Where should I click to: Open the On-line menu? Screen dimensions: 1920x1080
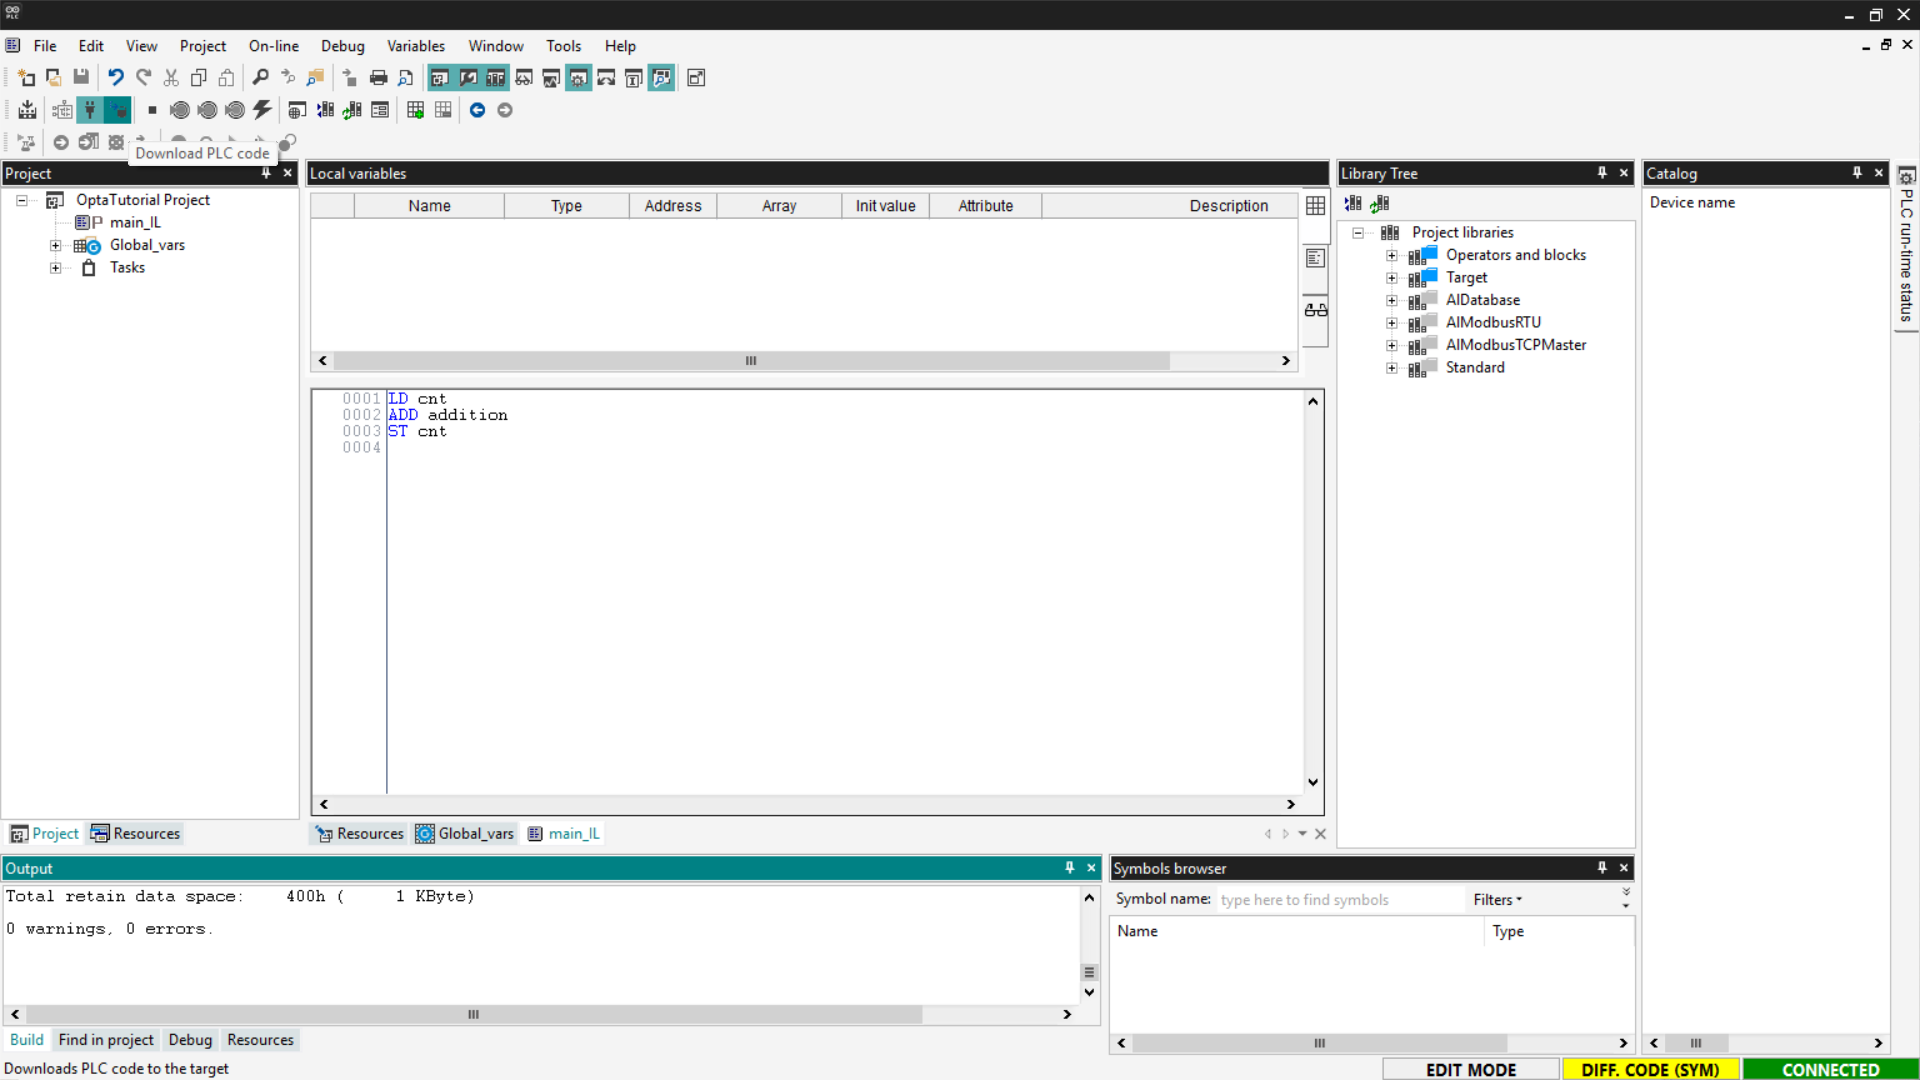273,46
